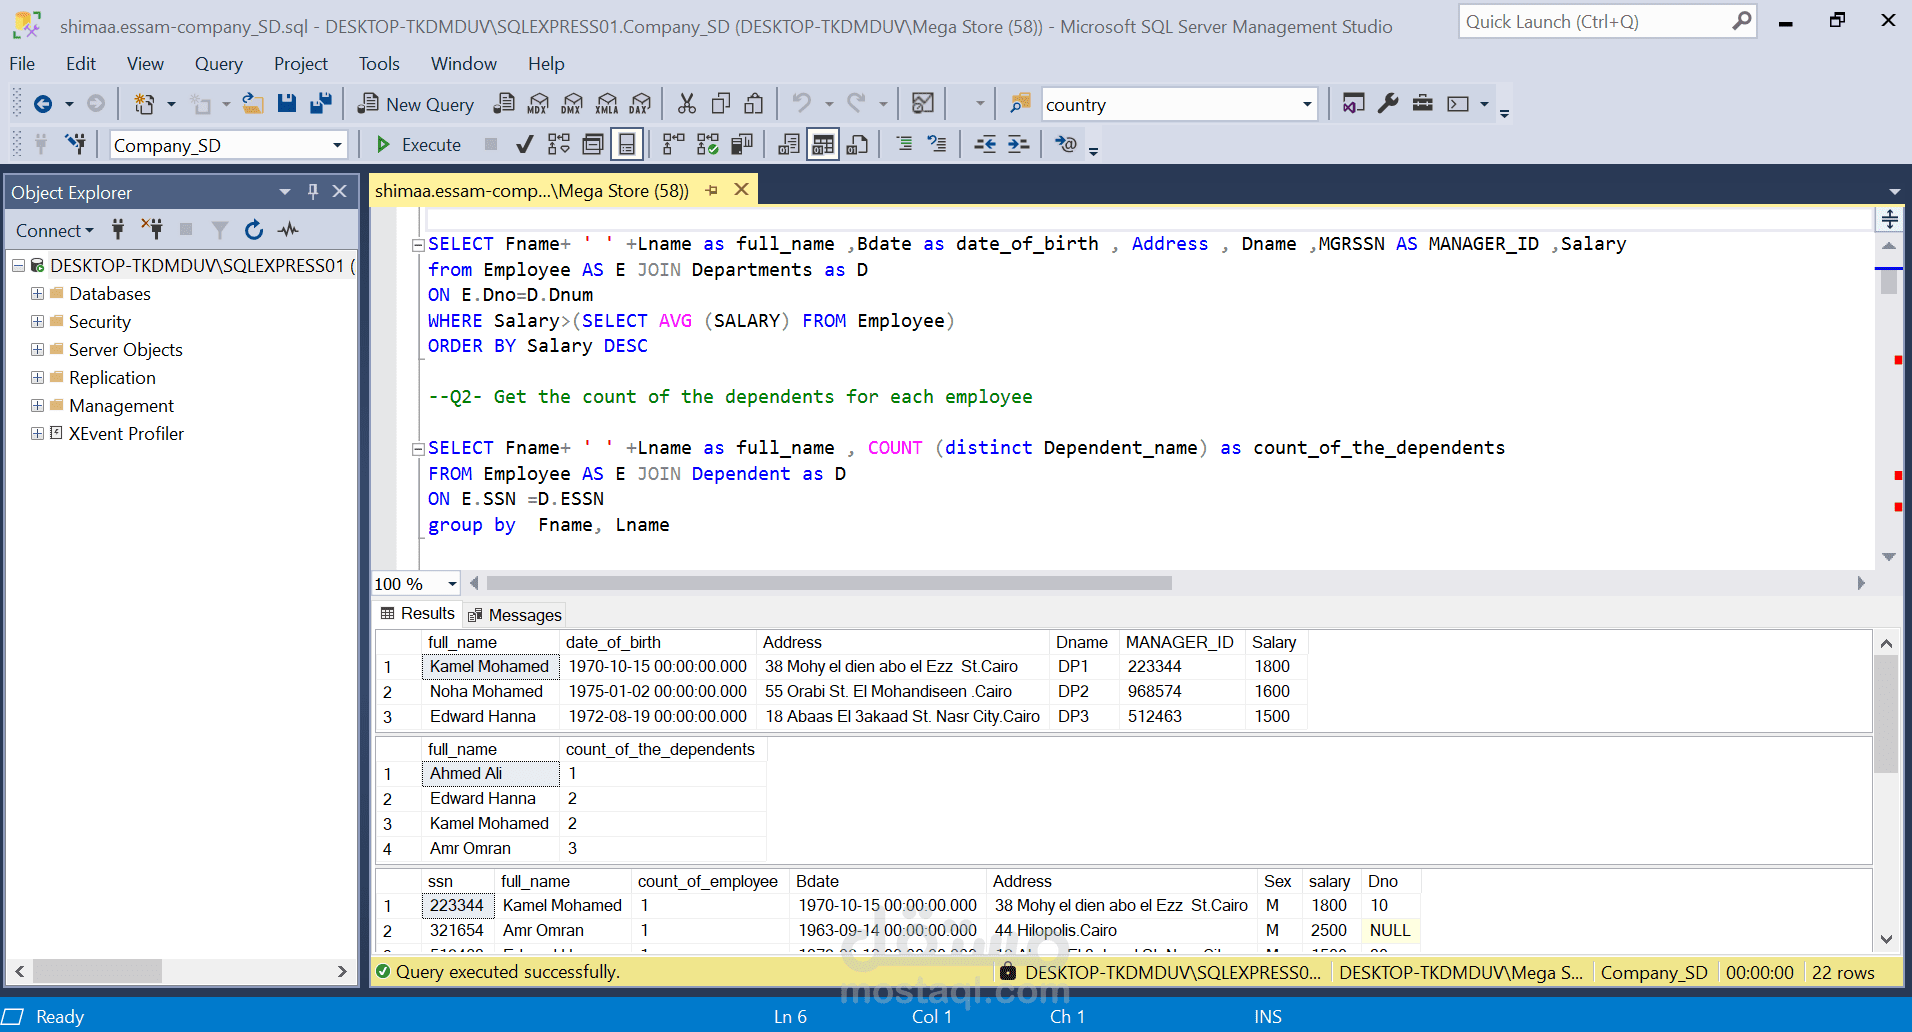
Task: Click the Display Estimated Execution Plan icon
Action: [x=559, y=145]
